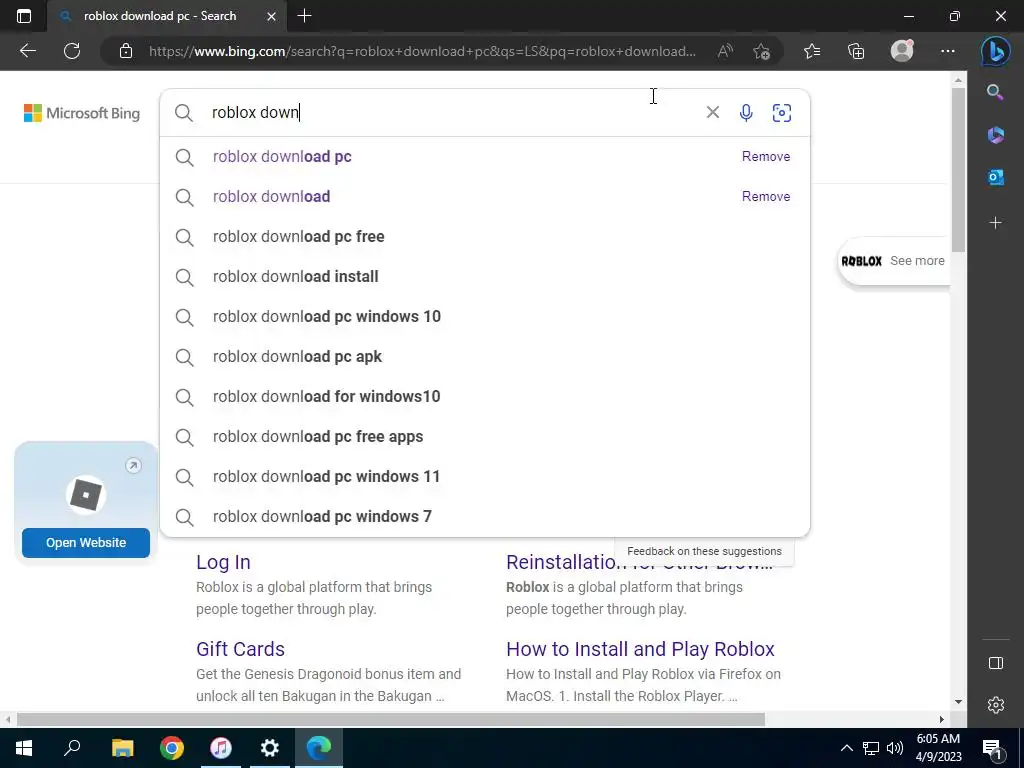The image size is (1024, 768).
Task: Open the profile avatar icon
Action: pos(902,51)
